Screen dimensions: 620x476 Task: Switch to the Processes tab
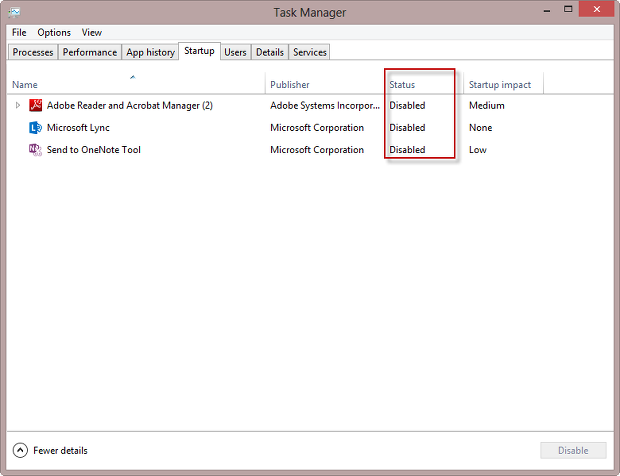(33, 52)
